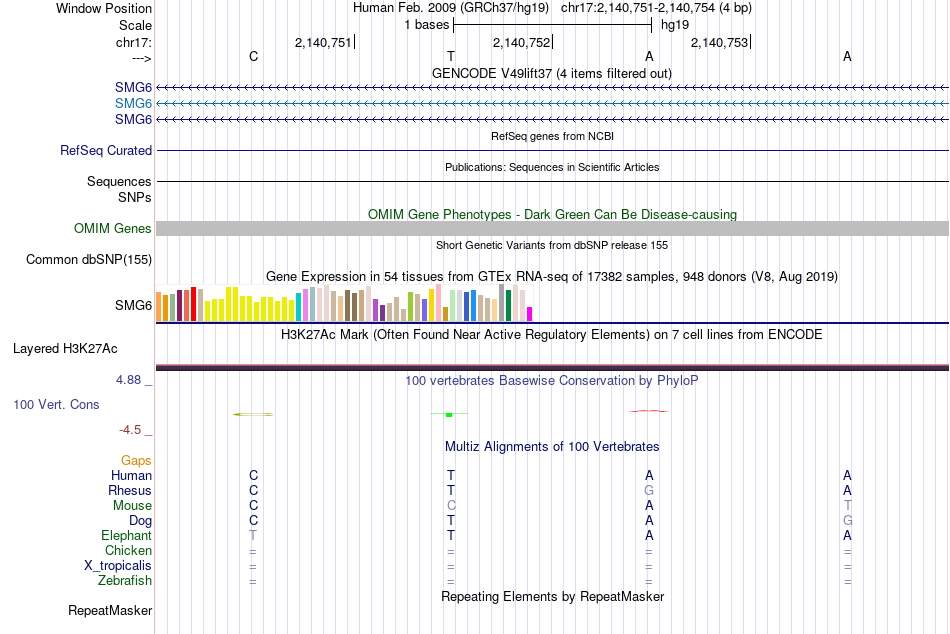Screen dimensions: 950x634
Task: Click the PhyloP Basewise Conservation title
Action: pyautogui.click(x=552, y=381)
